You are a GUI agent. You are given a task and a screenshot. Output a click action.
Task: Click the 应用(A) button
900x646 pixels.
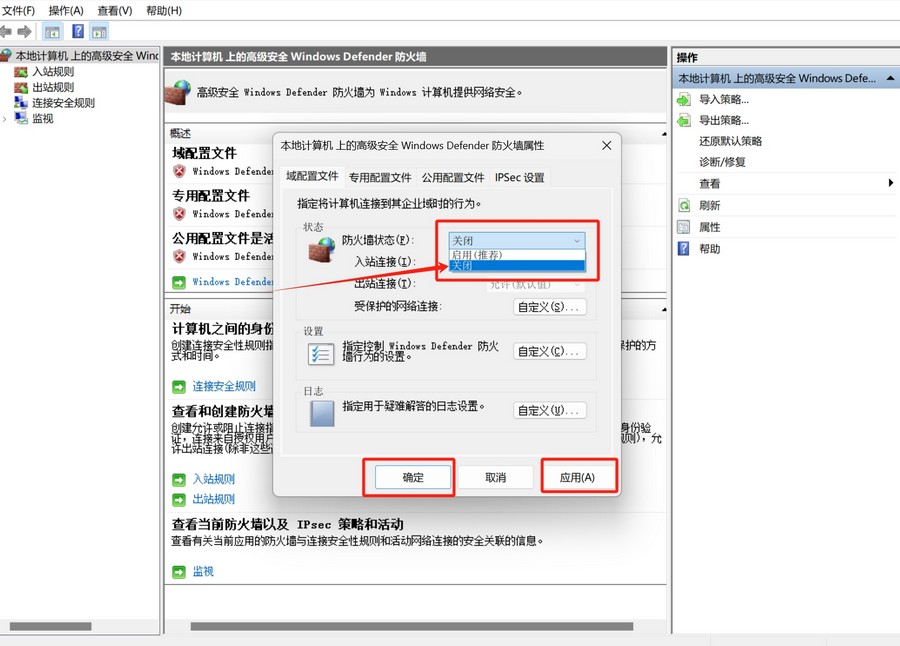(577, 477)
